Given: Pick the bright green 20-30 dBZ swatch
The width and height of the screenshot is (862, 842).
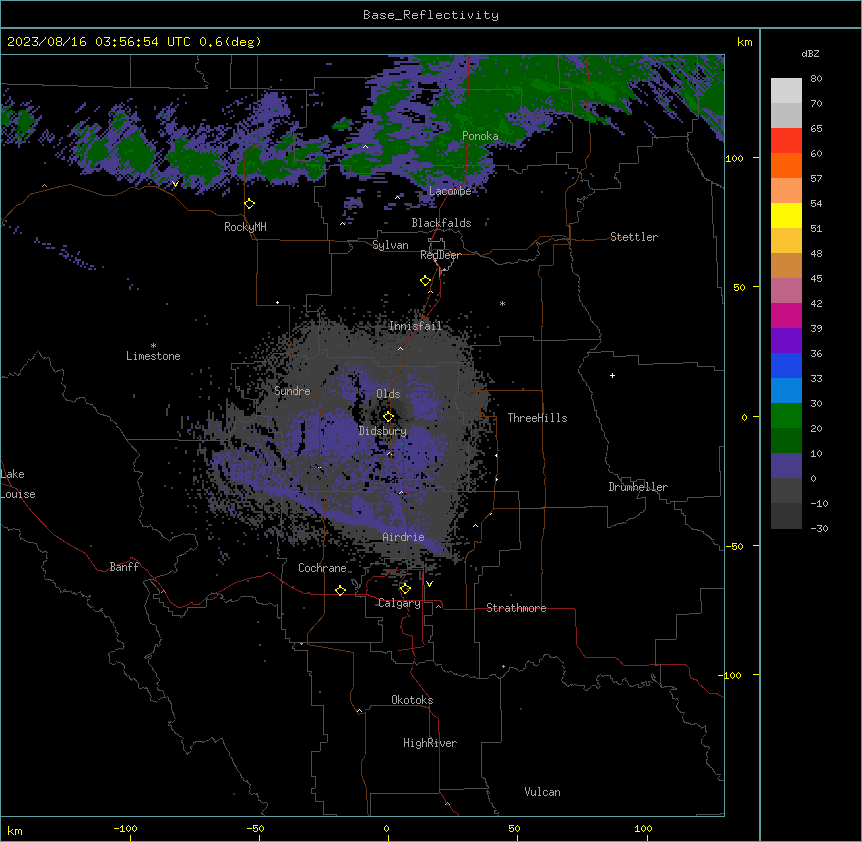Looking at the screenshot, I should pos(786,416).
